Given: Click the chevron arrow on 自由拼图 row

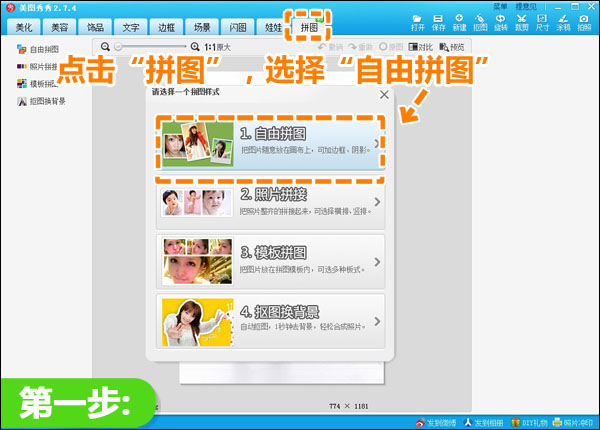Looking at the screenshot, I should (377, 143).
